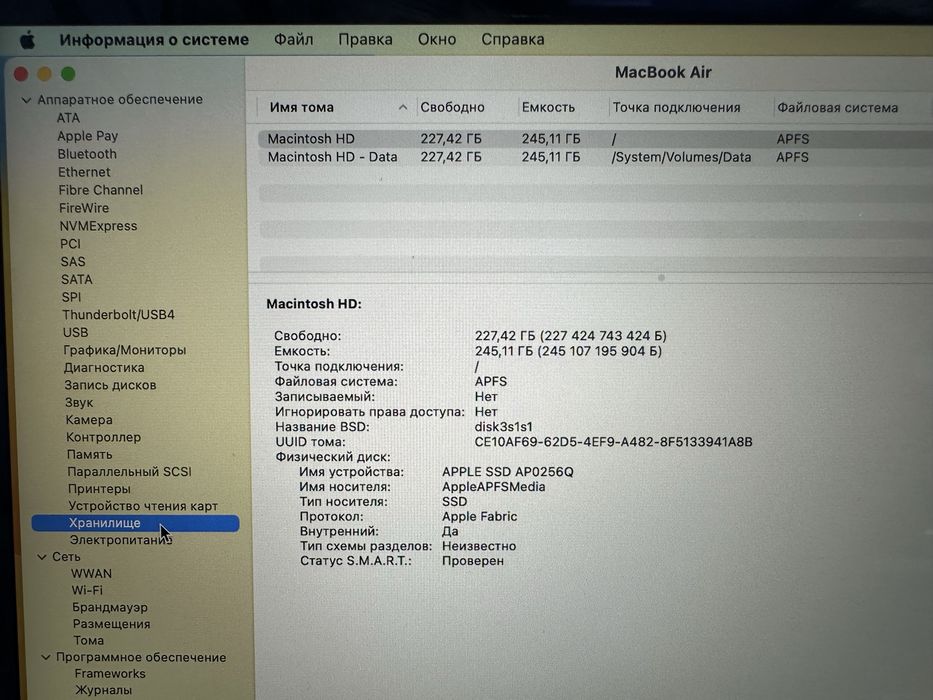Select Ethernet in the sidebar
933x700 pixels.
tap(84, 172)
